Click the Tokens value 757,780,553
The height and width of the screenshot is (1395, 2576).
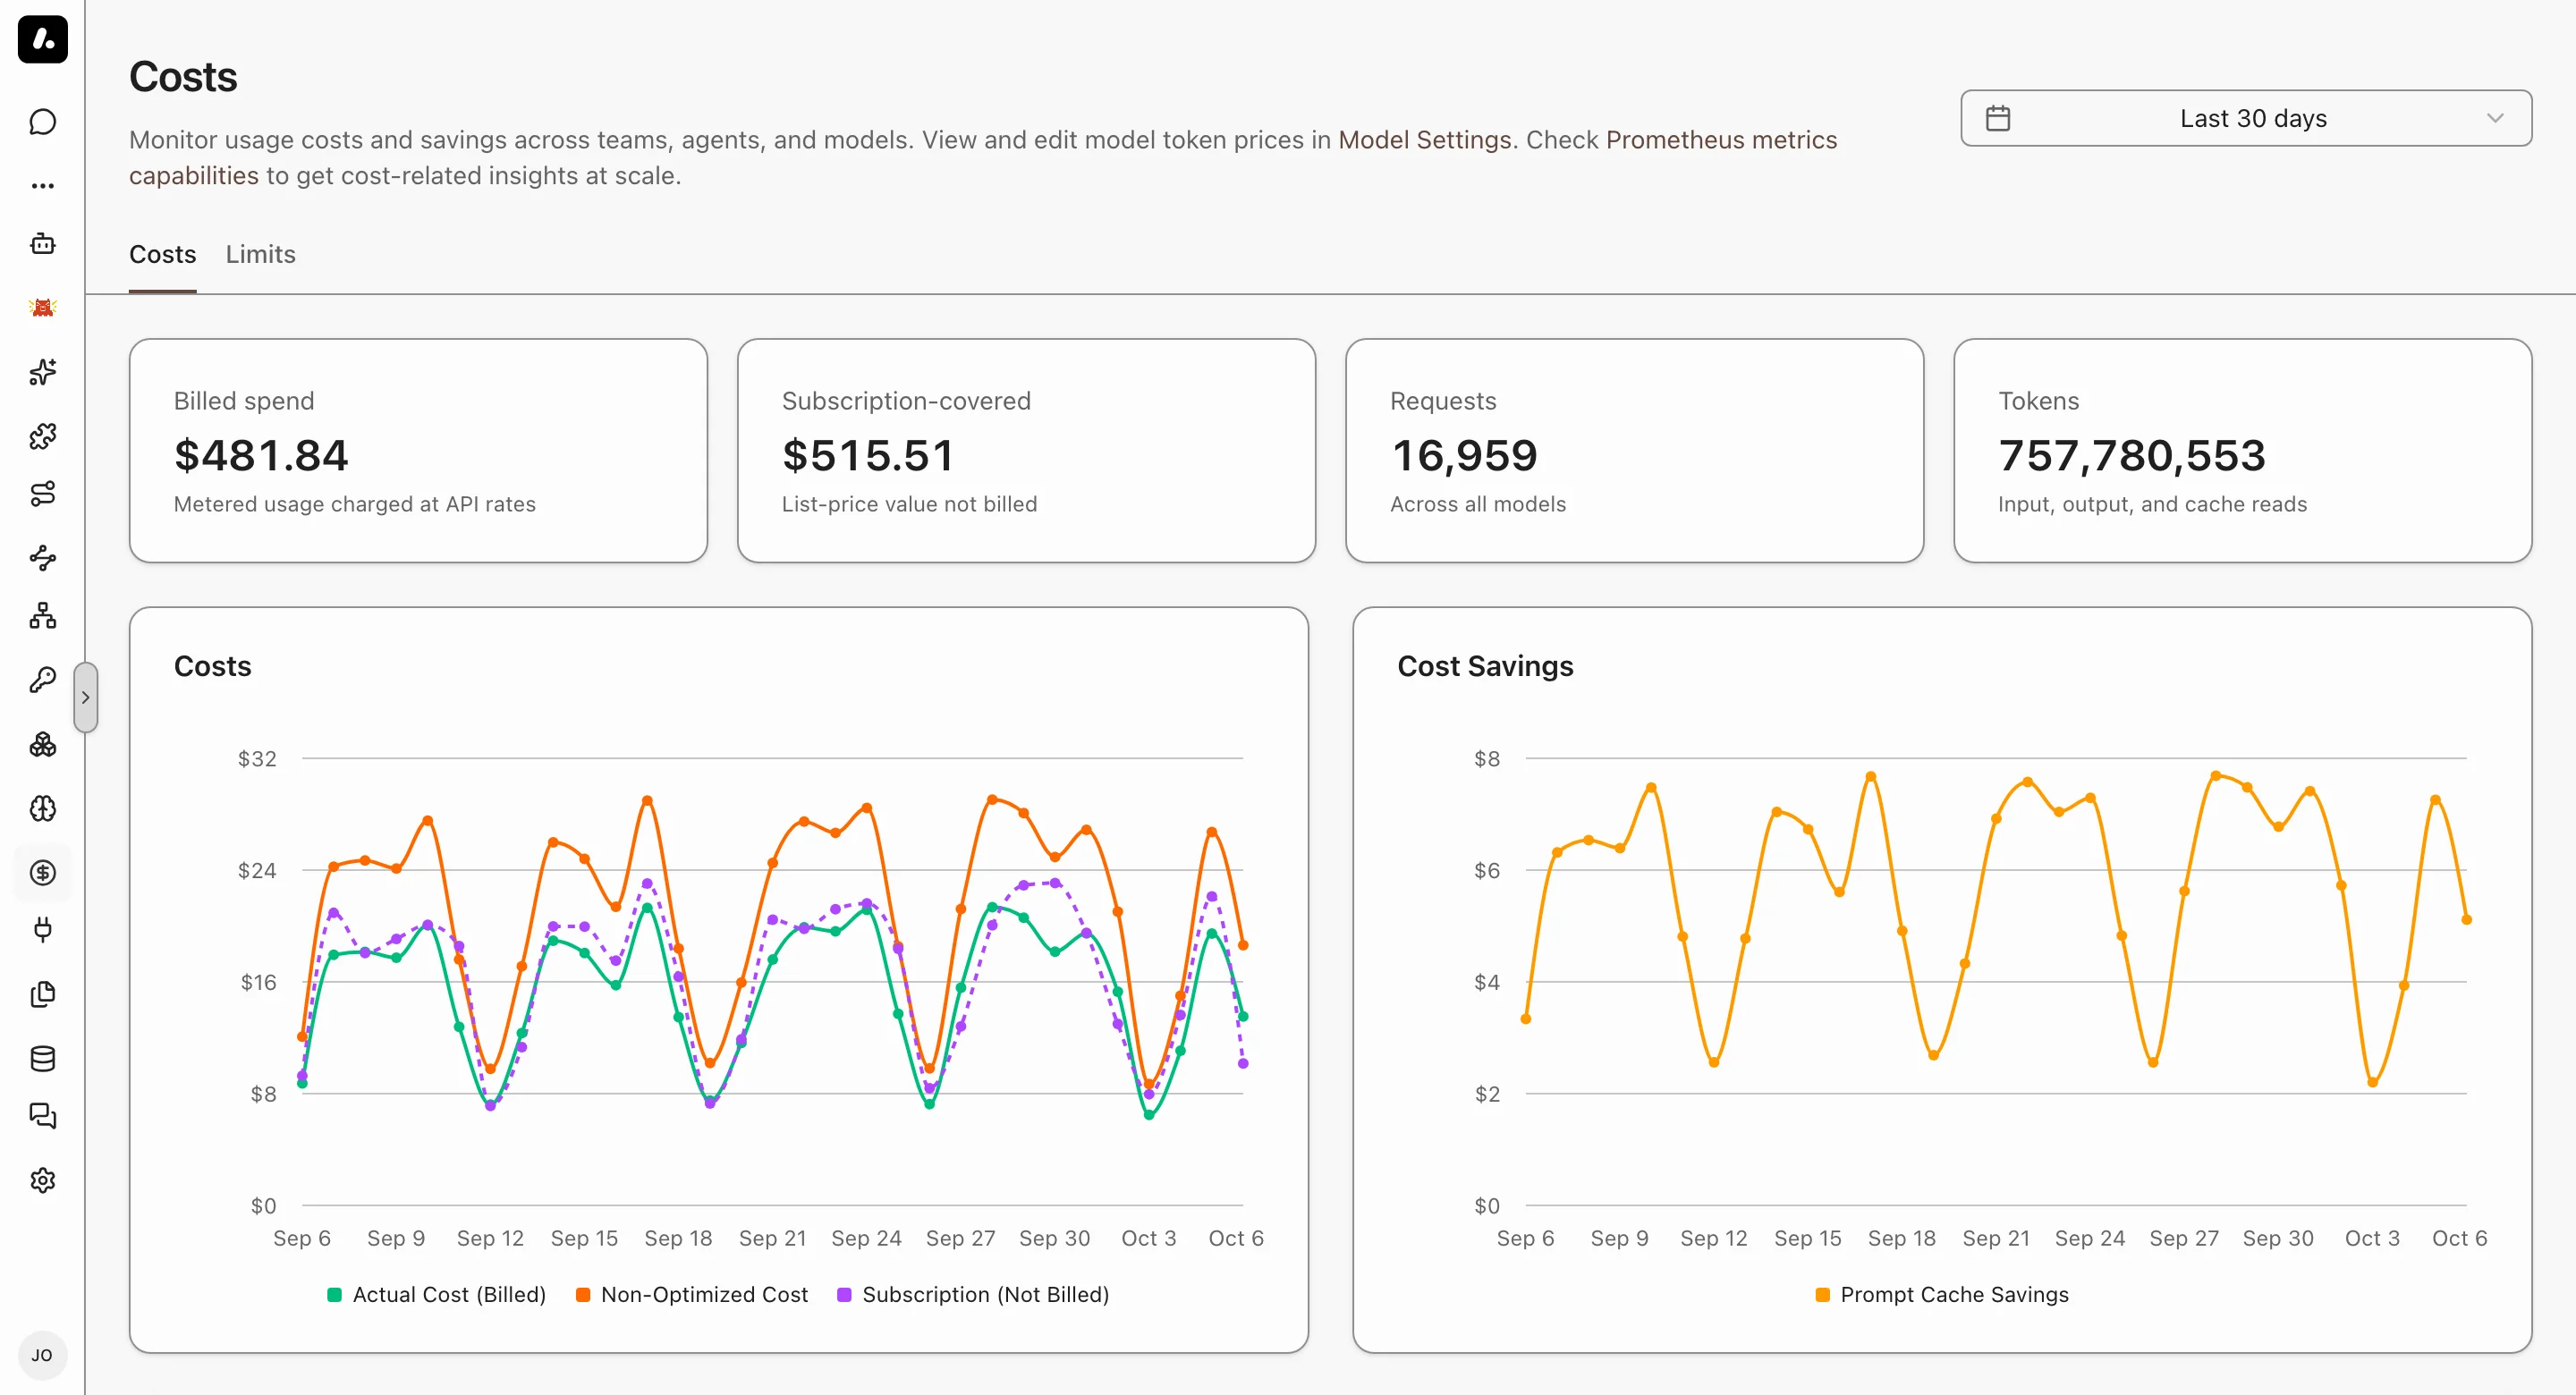click(2132, 456)
